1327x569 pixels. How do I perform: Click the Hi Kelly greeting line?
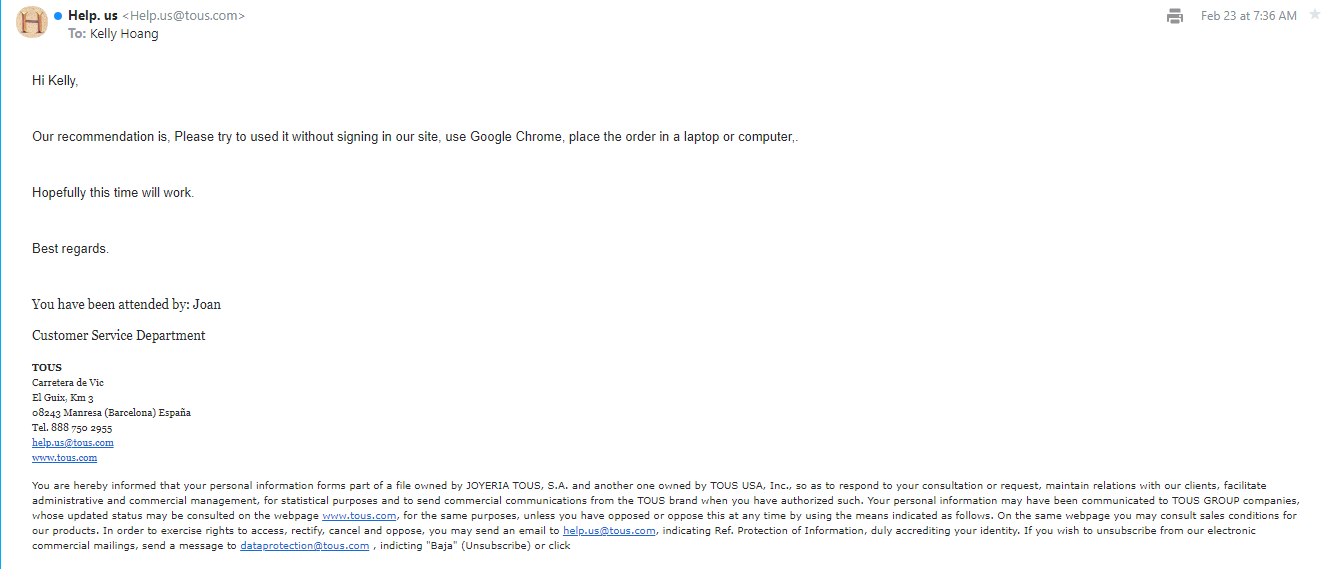[x=55, y=80]
